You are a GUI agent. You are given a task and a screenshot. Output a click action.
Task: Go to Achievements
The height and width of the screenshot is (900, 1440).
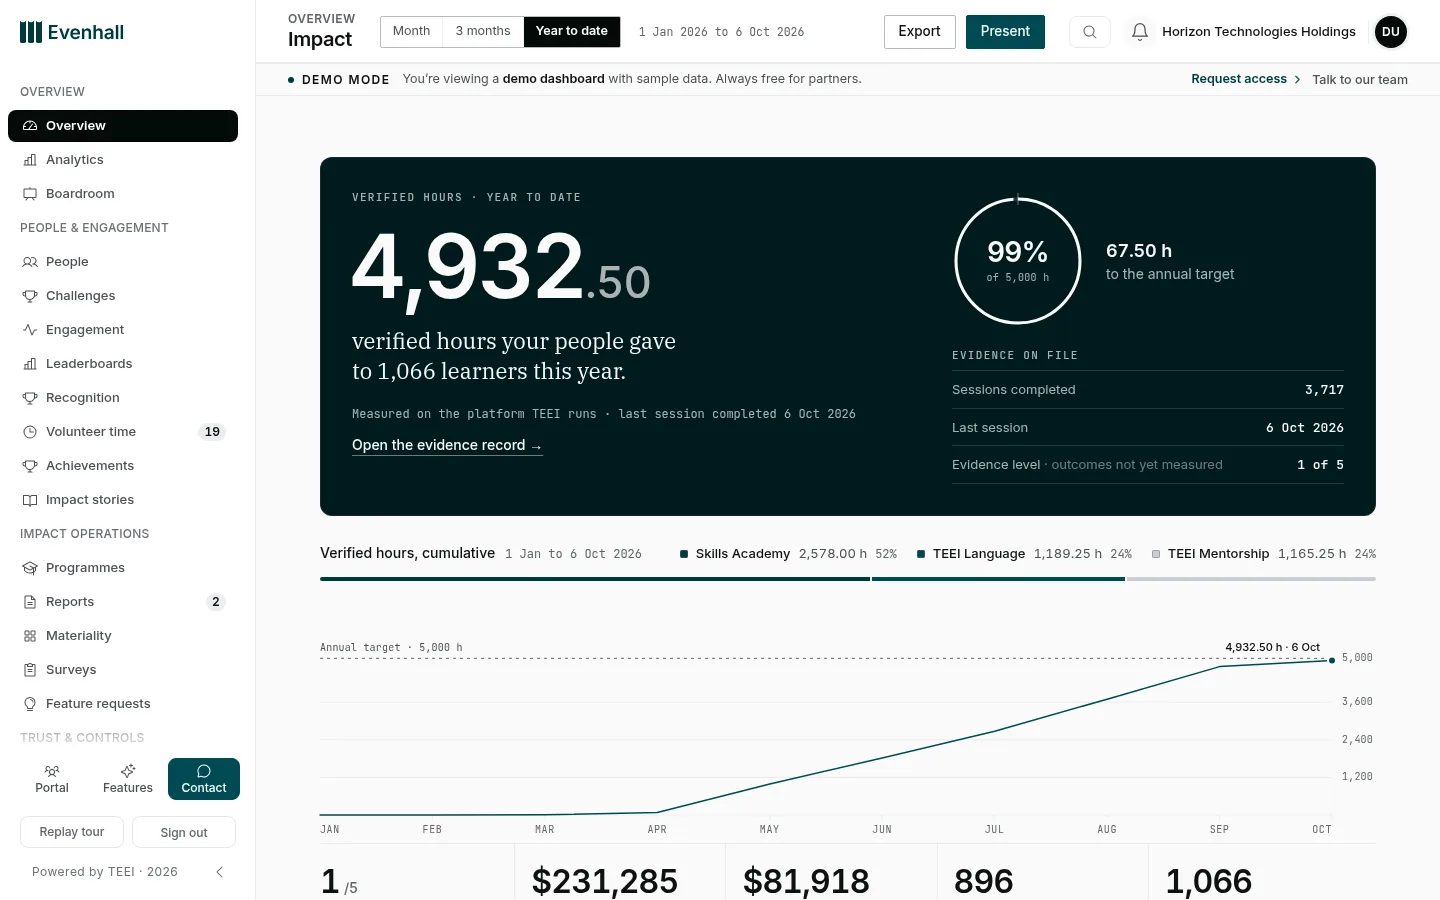click(123, 466)
